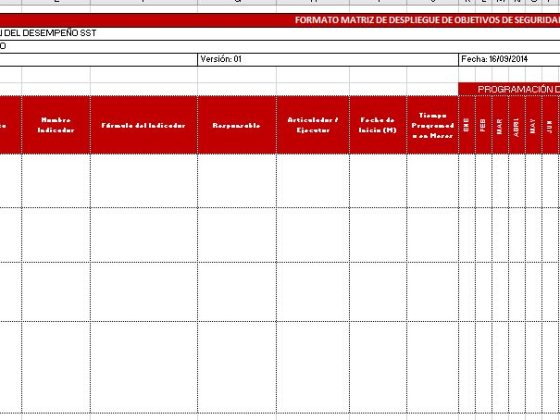Click first empty cell under Responsable
The height and width of the screenshot is (420, 560).
237,181
